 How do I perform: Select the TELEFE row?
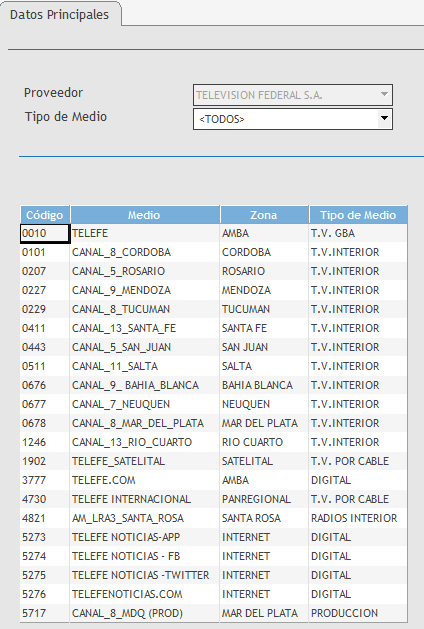coord(213,233)
